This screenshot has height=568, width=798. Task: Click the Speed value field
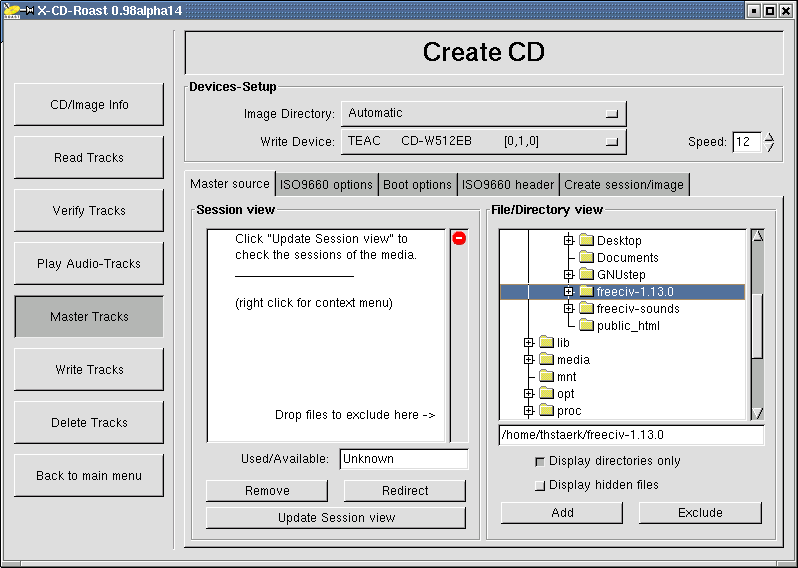(747, 141)
